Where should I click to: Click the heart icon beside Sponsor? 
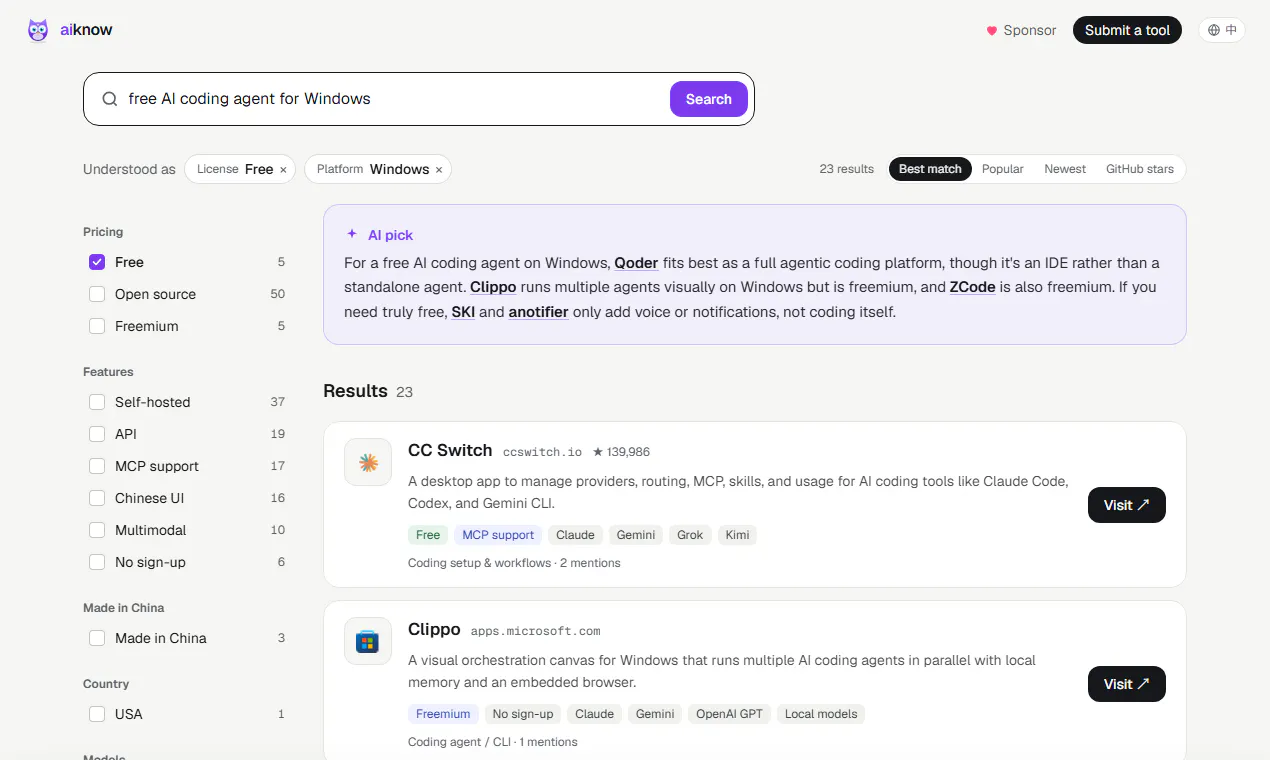coord(992,31)
